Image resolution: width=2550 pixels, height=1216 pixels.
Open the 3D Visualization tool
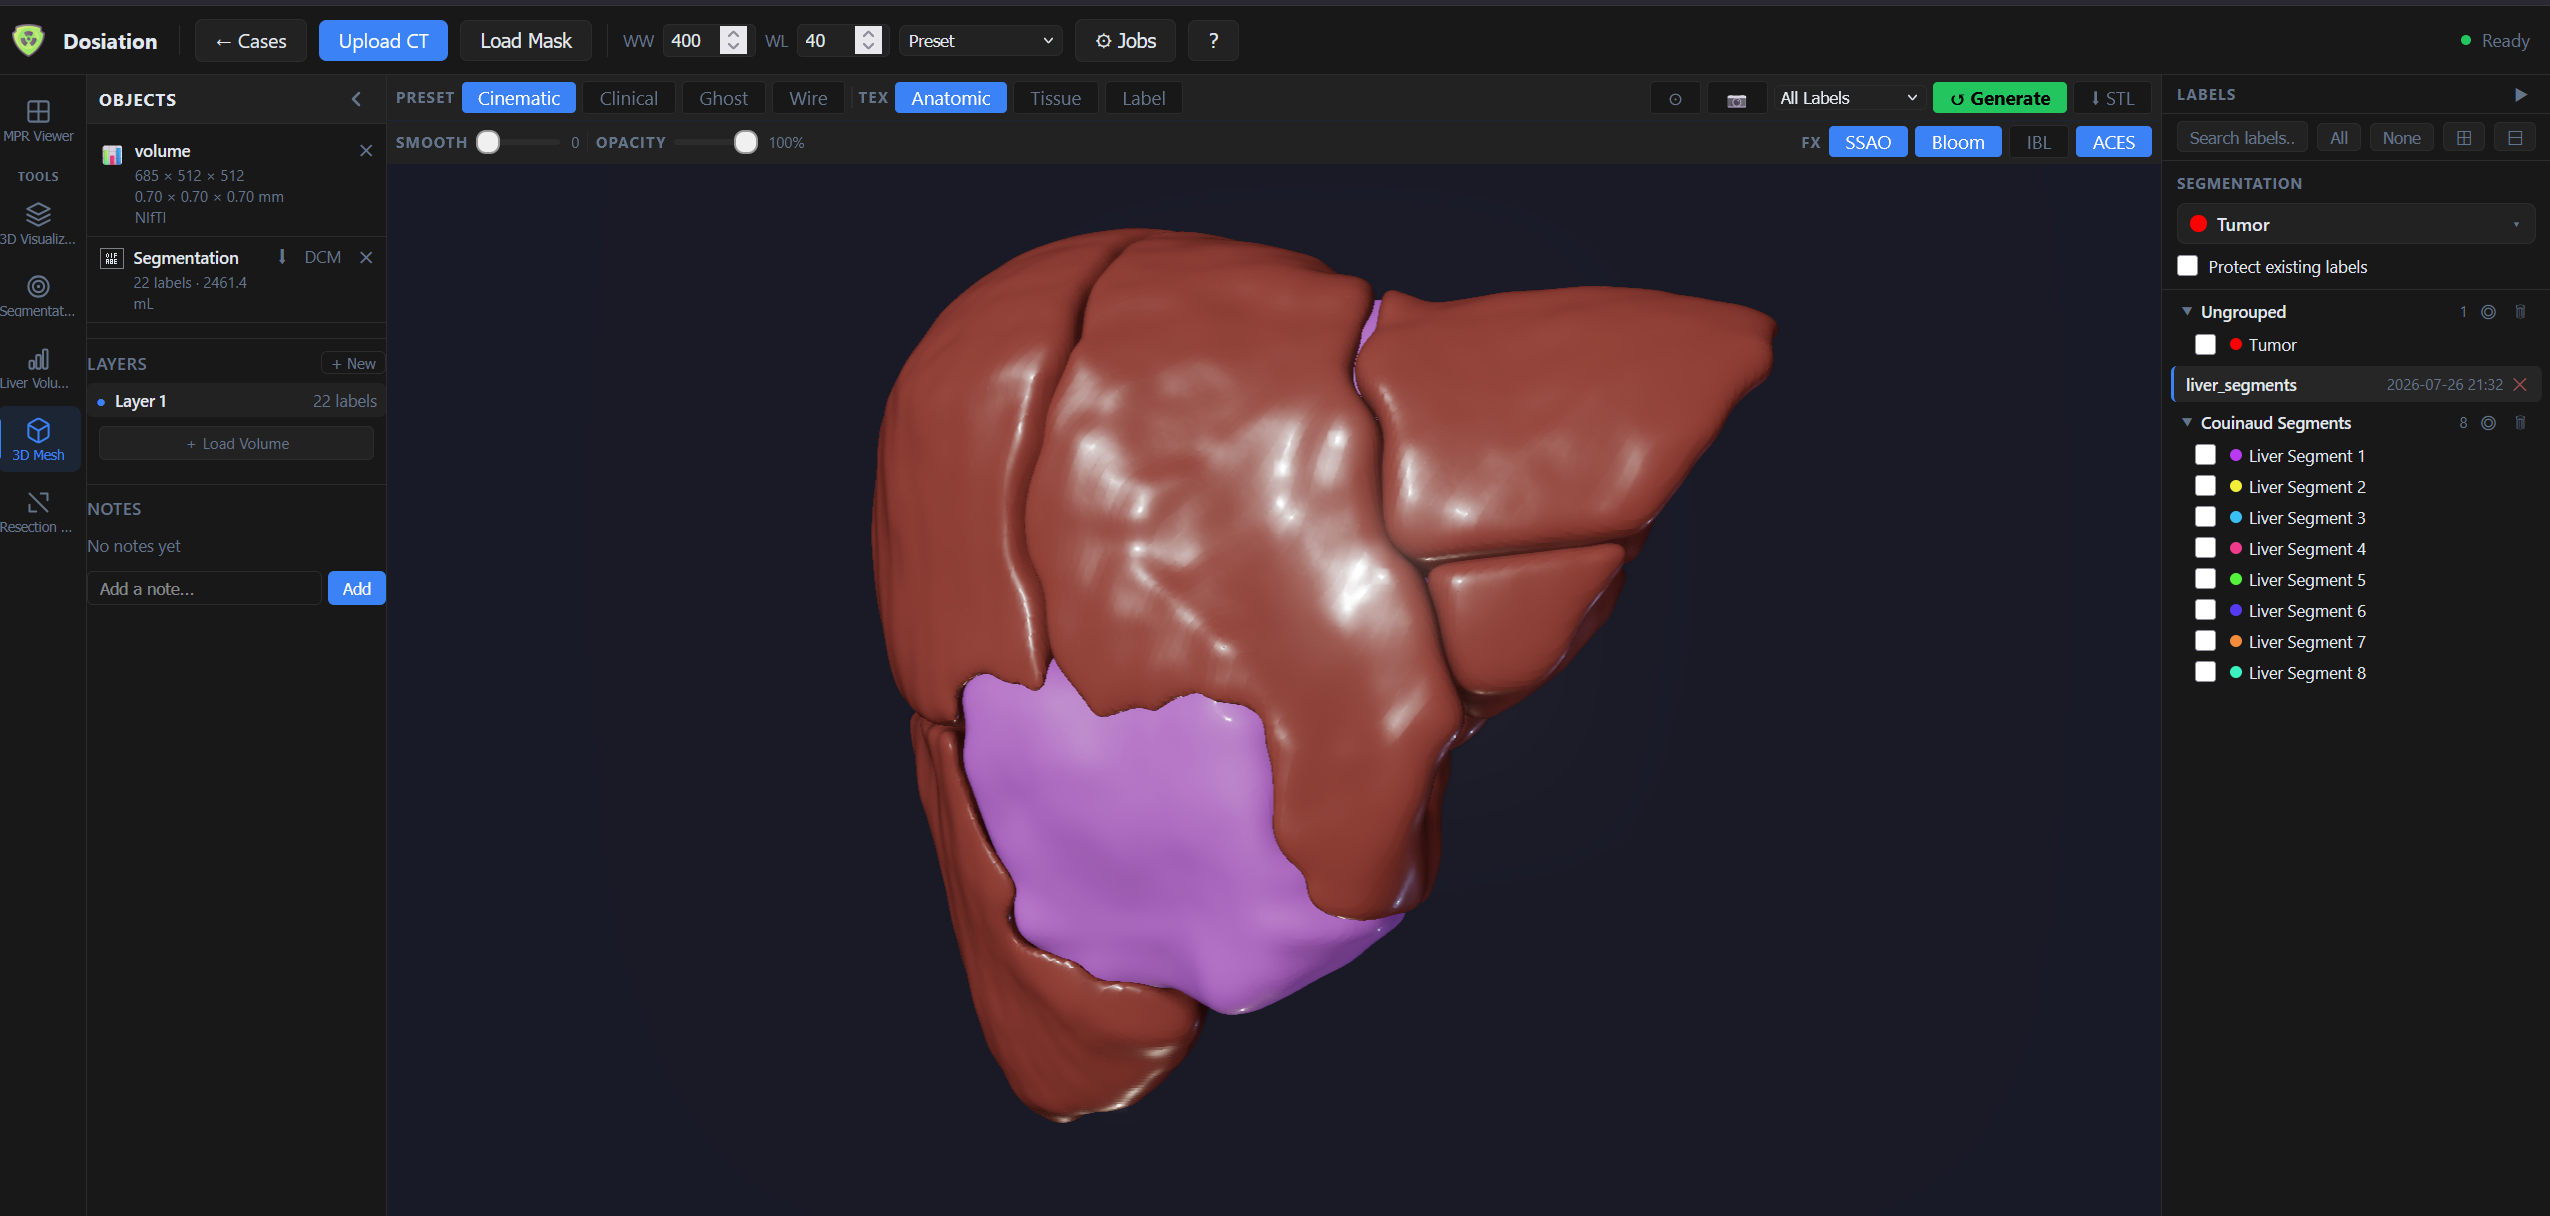click(x=38, y=224)
